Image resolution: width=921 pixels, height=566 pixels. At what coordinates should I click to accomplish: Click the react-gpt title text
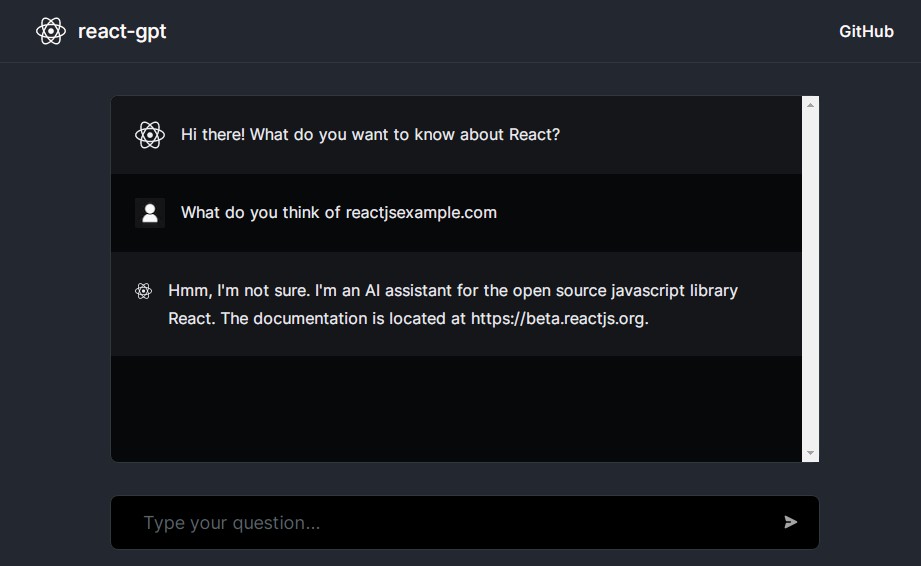tap(122, 31)
